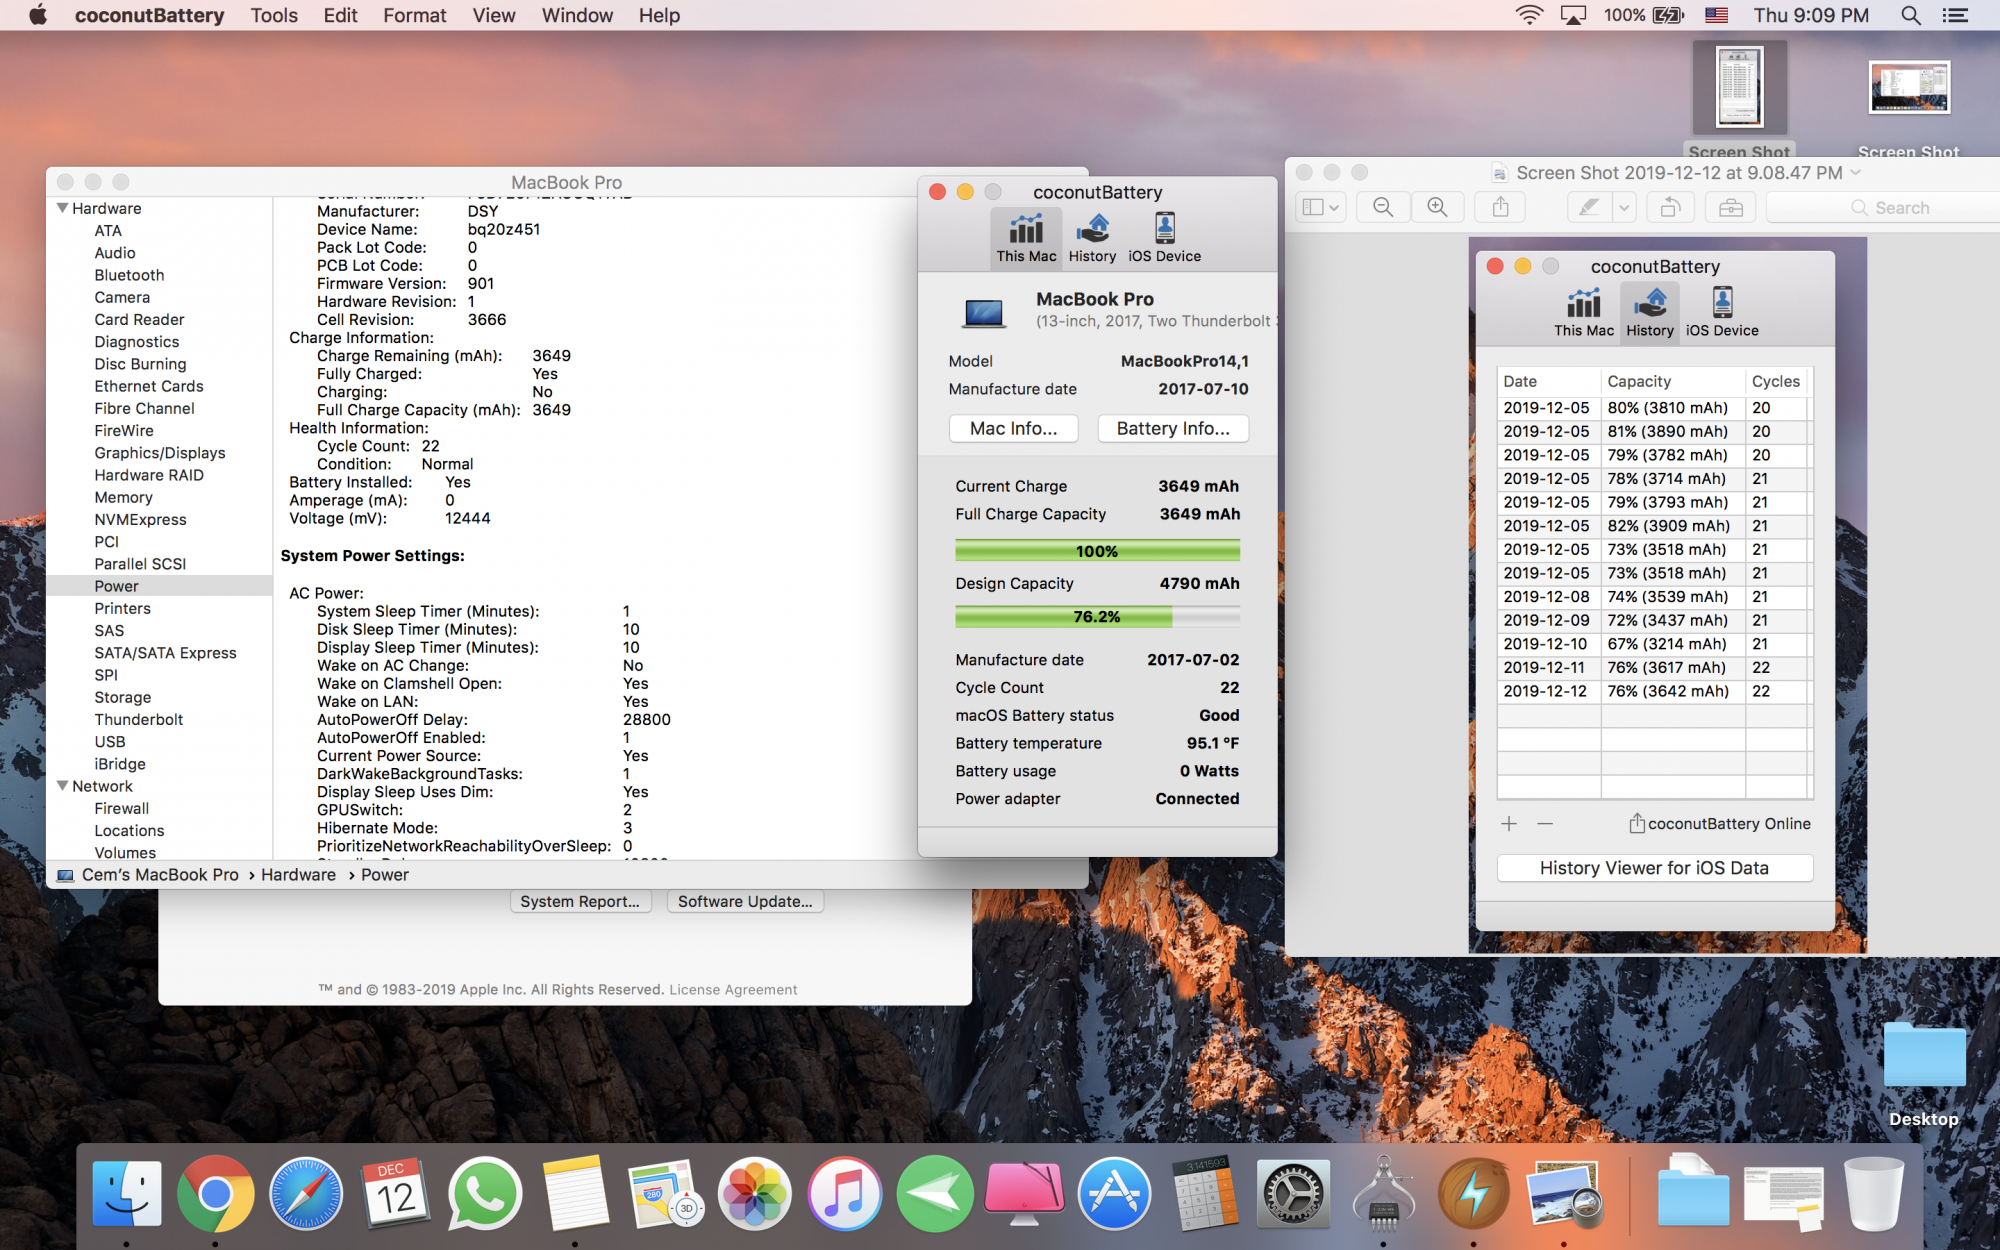Click the 76.2% design capacity bar
This screenshot has height=1250, width=2000.
[x=1097, y=617]
